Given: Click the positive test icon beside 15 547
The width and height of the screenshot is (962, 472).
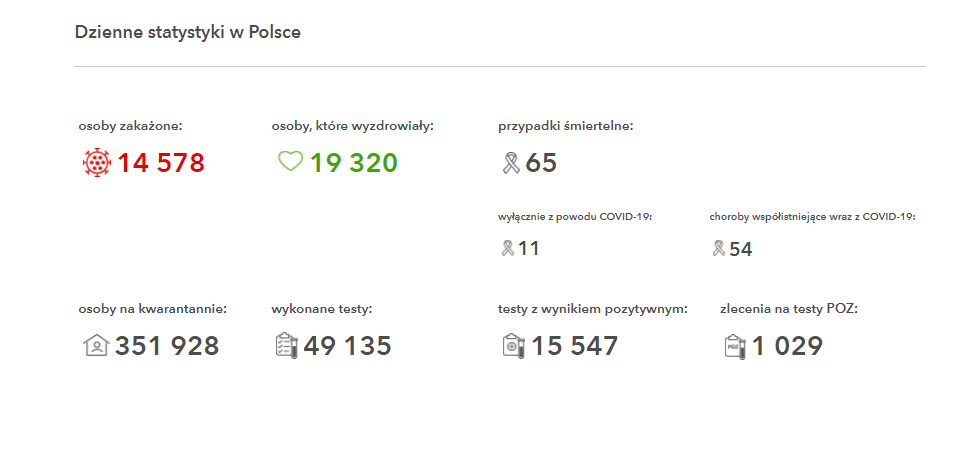Looking at the screenshot, I should [514, 346].
